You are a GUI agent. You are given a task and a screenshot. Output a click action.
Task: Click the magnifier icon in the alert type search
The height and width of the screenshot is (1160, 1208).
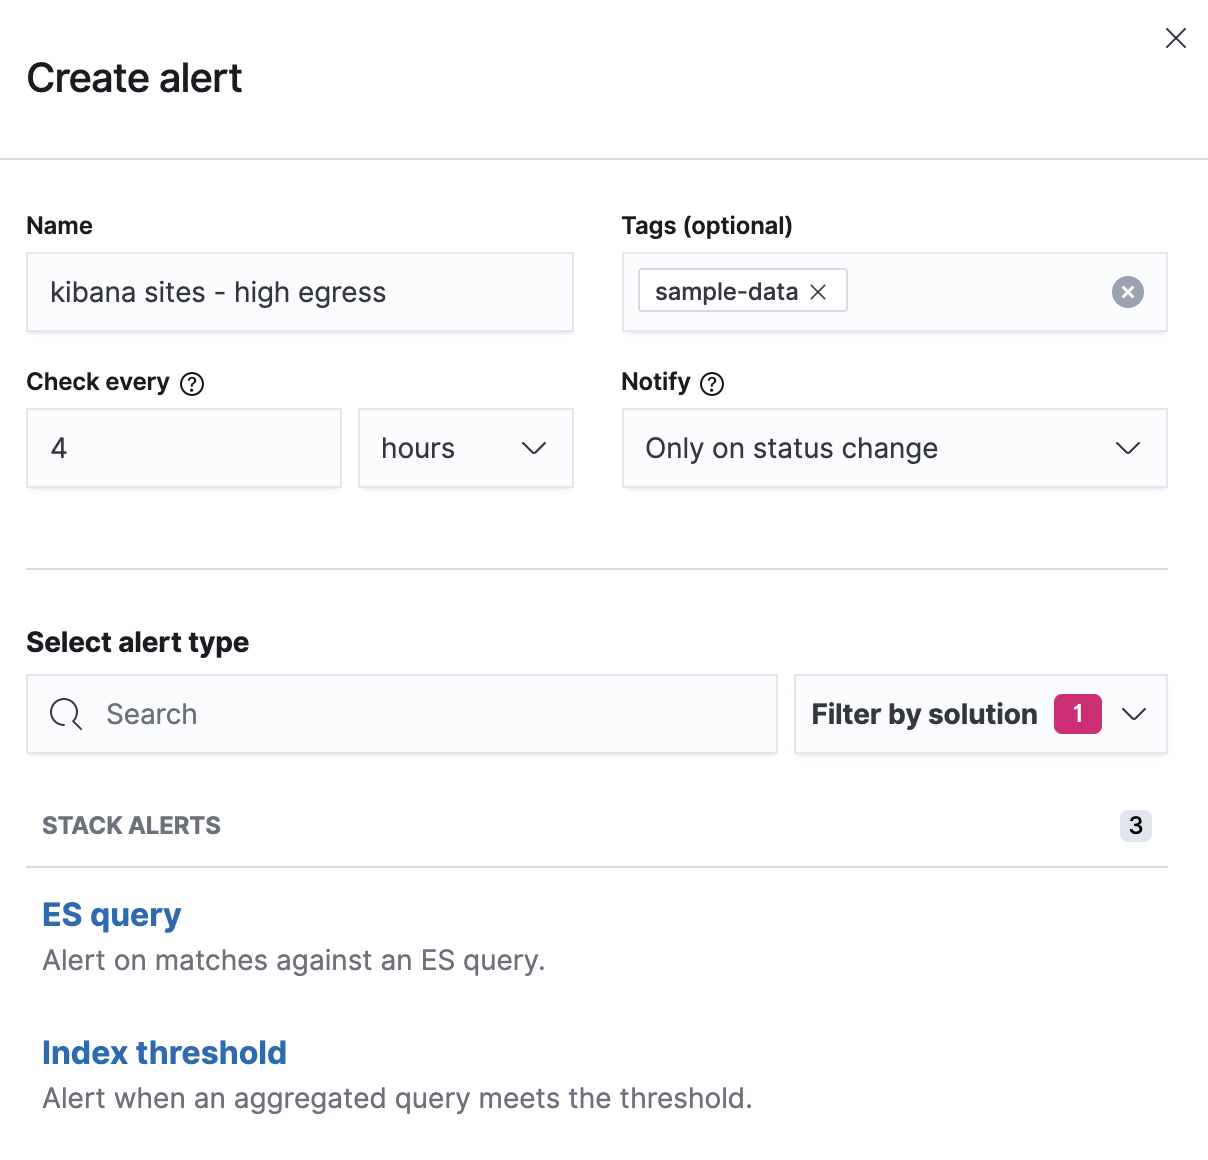65,714
